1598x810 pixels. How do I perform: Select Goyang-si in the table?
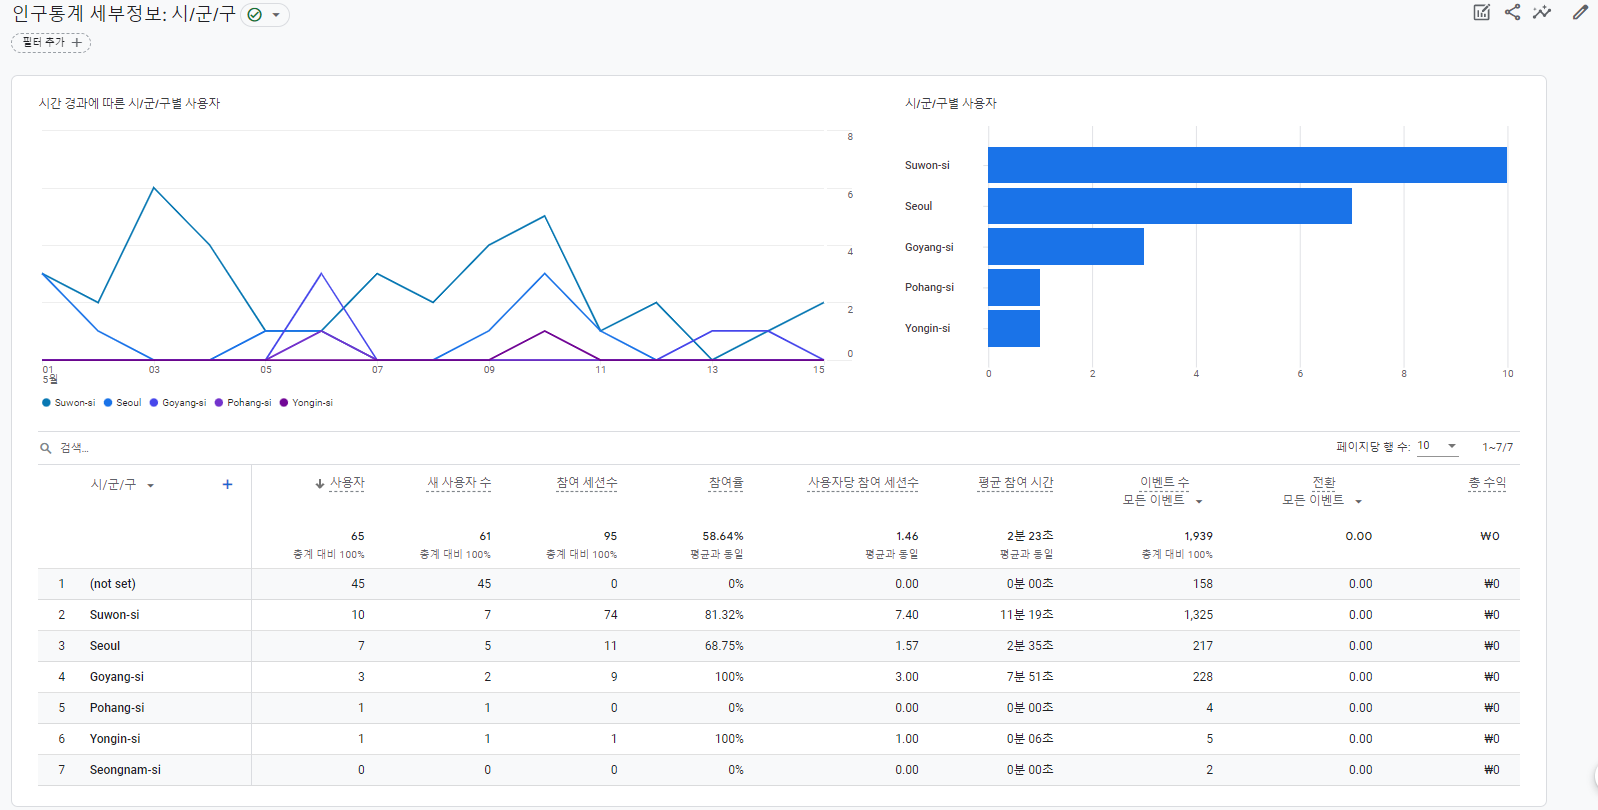(x=117, y=677)
